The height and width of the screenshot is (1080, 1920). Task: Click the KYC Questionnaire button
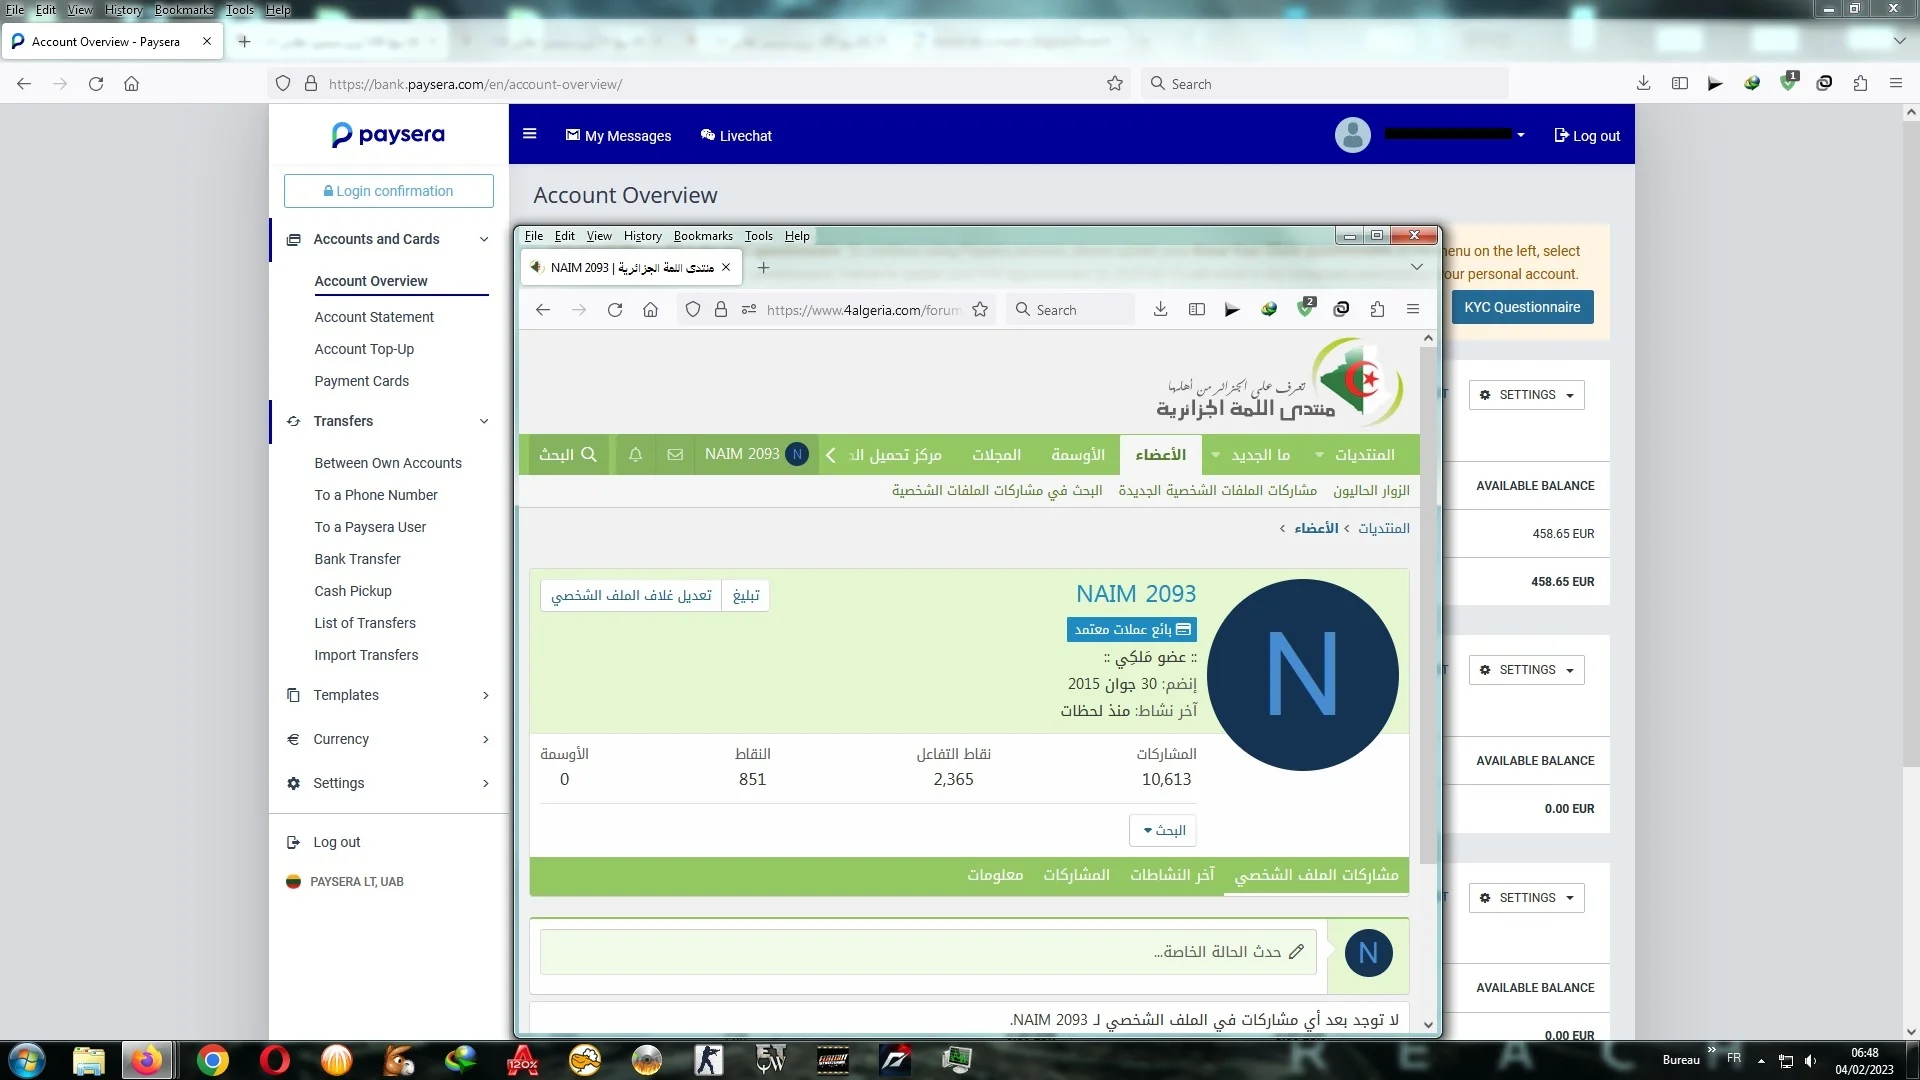[1522, 307]
